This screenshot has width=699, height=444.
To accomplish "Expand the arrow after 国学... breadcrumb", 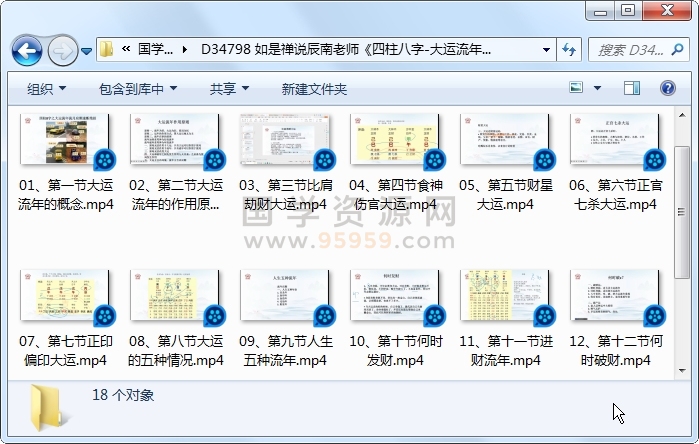I will pyautogui.click(x=185, y=49).
